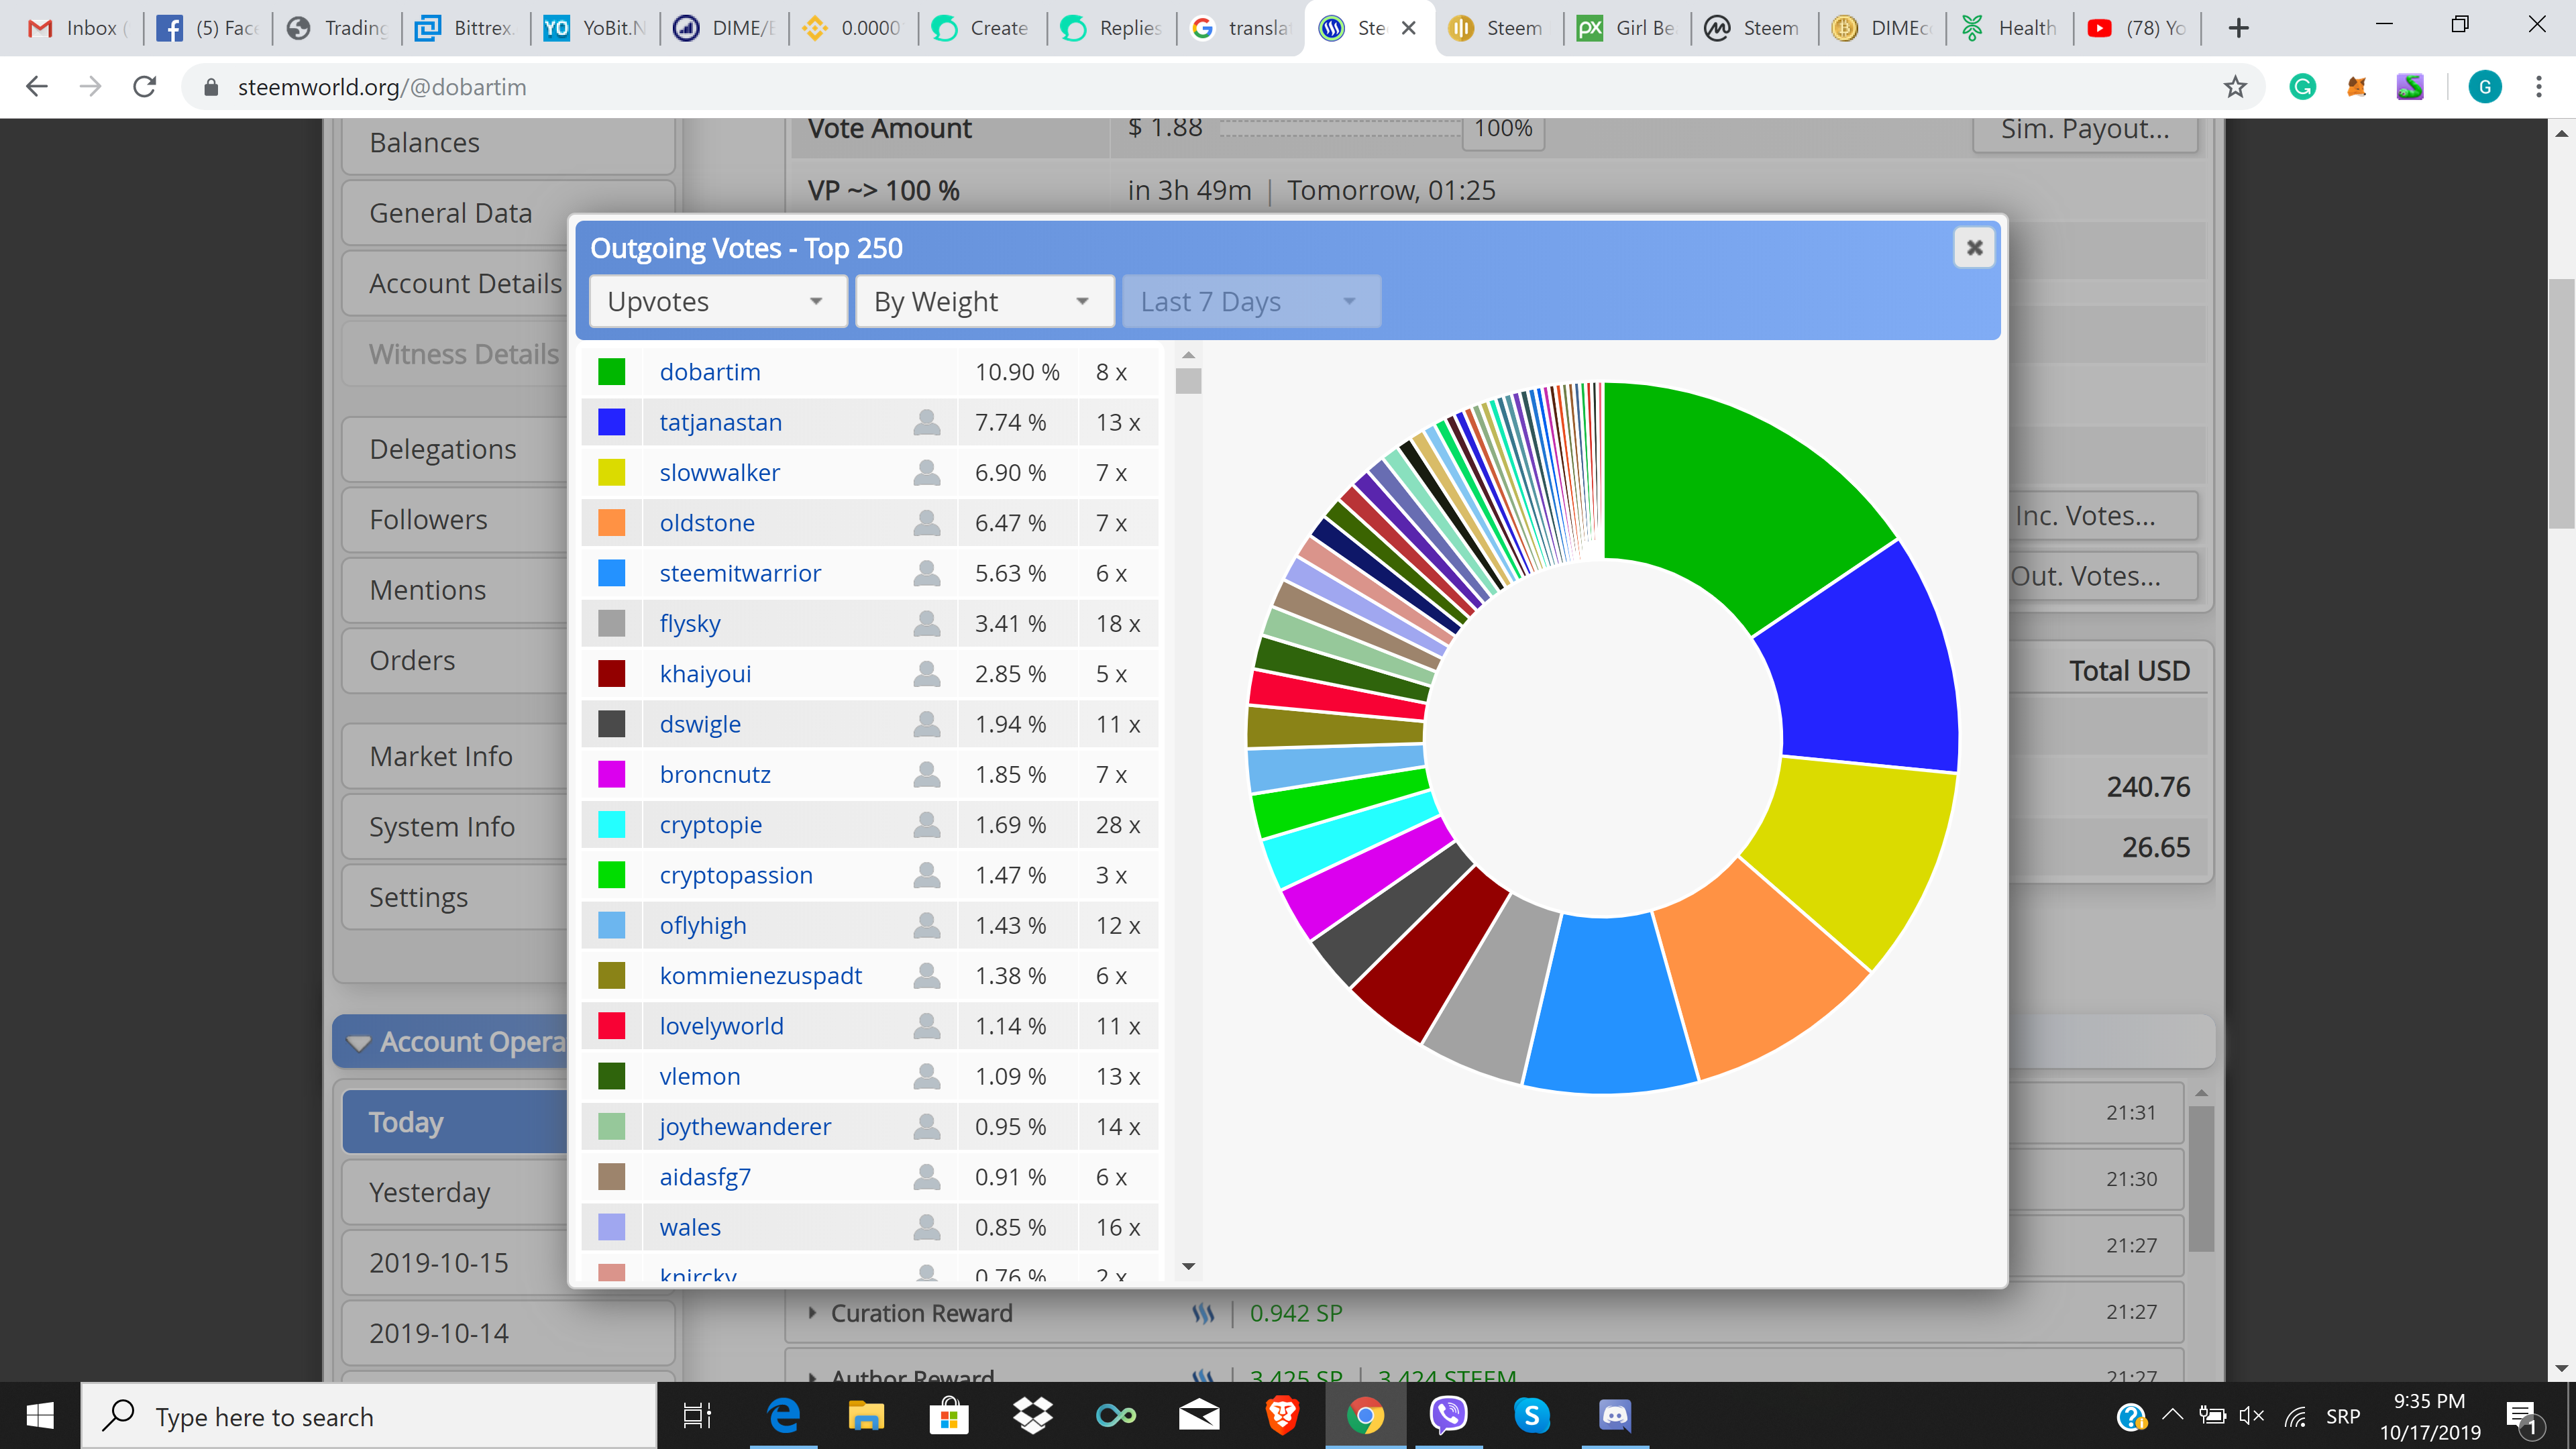The image size is (2576, 1449).
Task: Reload the steemworld page
Action: click(145, 87)
